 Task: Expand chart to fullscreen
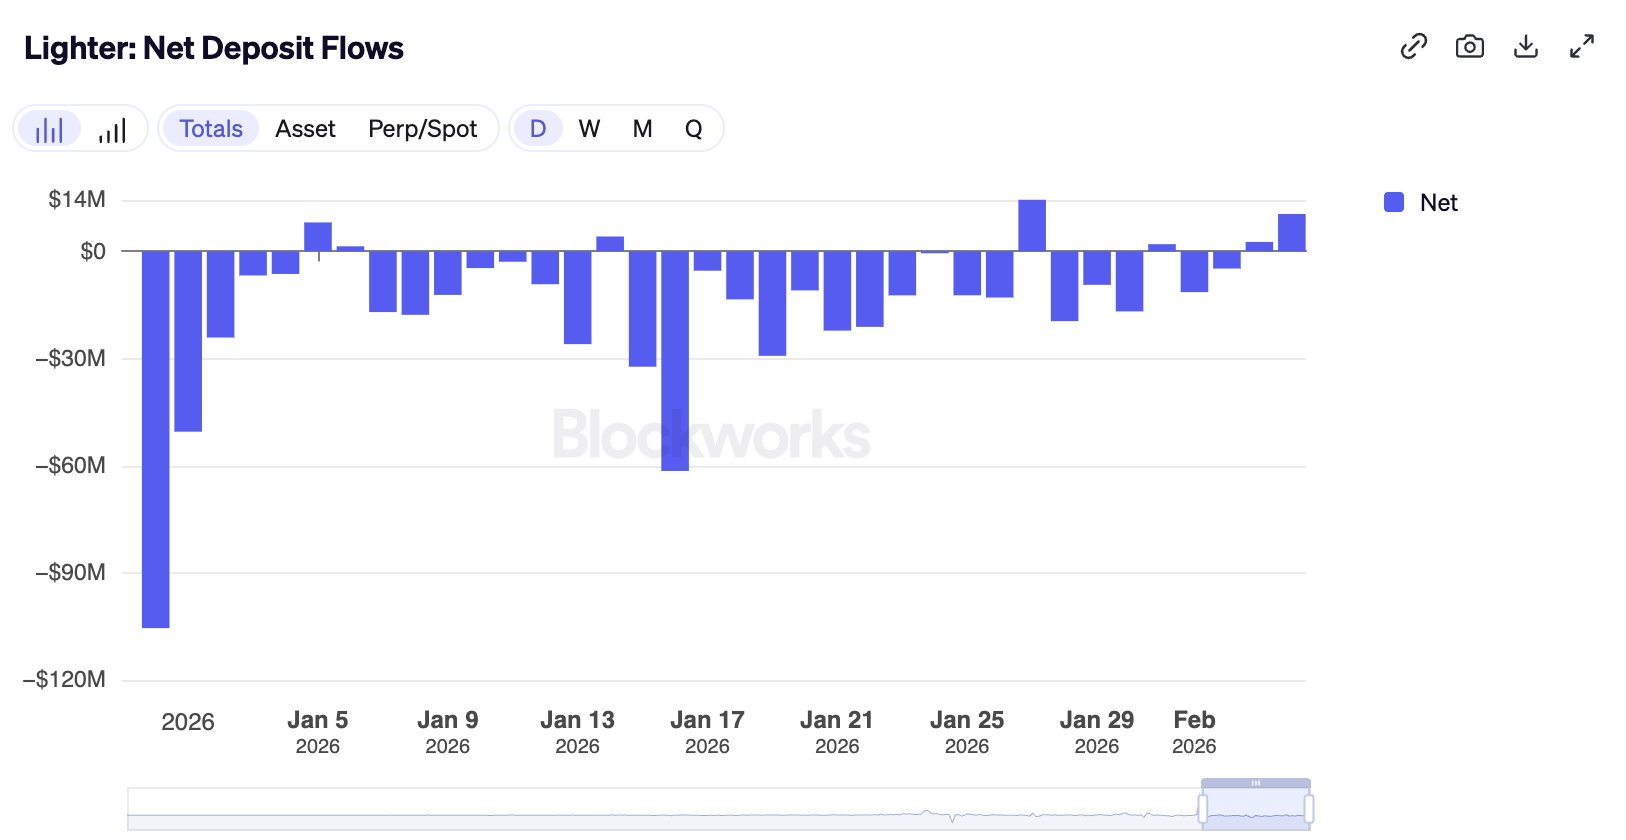pyautogui.click(x=1581, y=46)
